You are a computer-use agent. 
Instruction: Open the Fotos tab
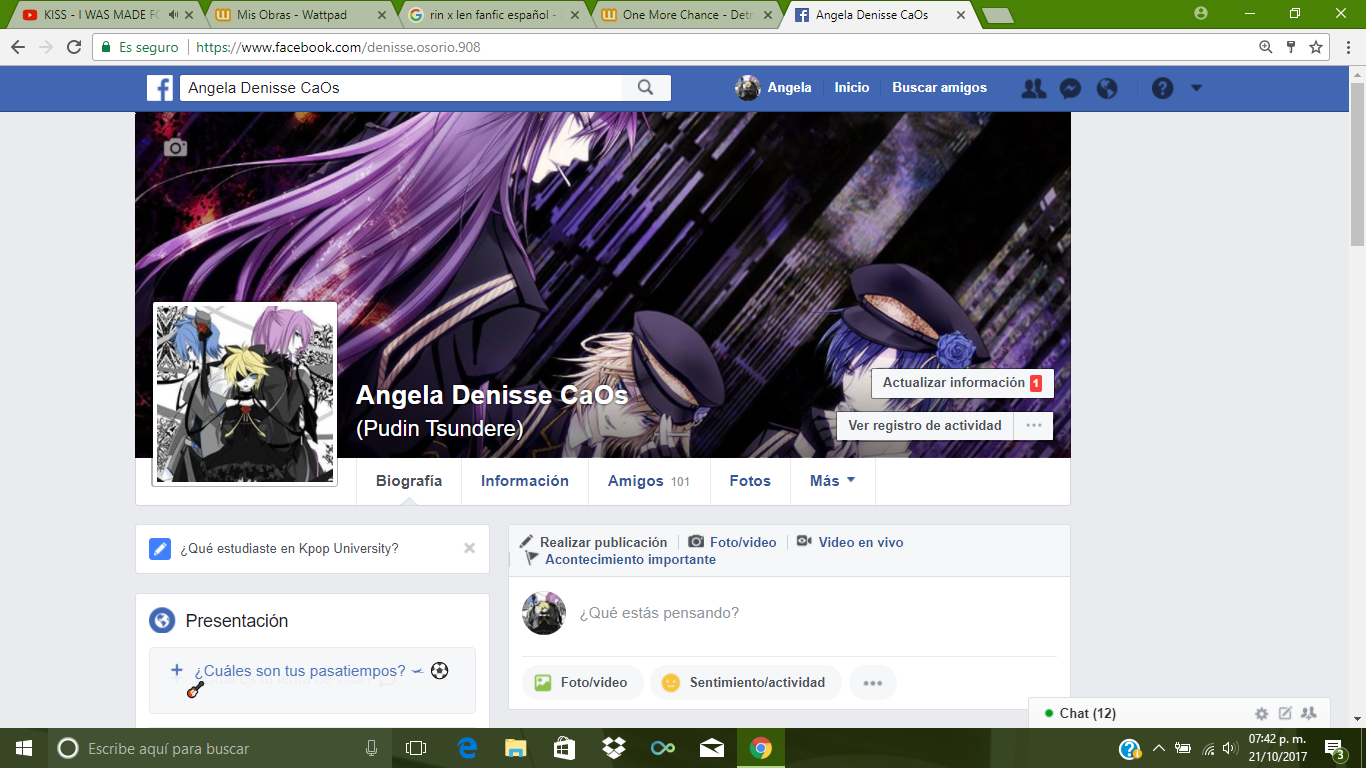coord(750,481)
